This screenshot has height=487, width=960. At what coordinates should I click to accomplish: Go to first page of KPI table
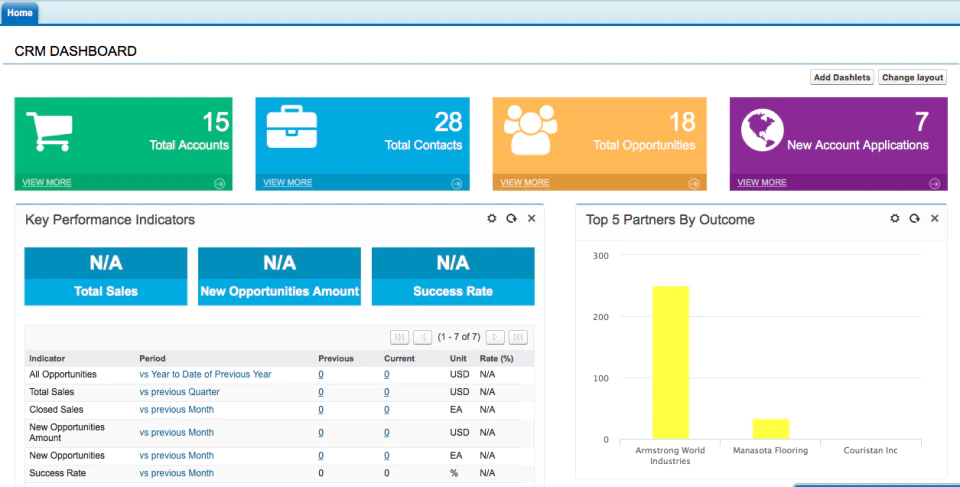click(399, 337)
